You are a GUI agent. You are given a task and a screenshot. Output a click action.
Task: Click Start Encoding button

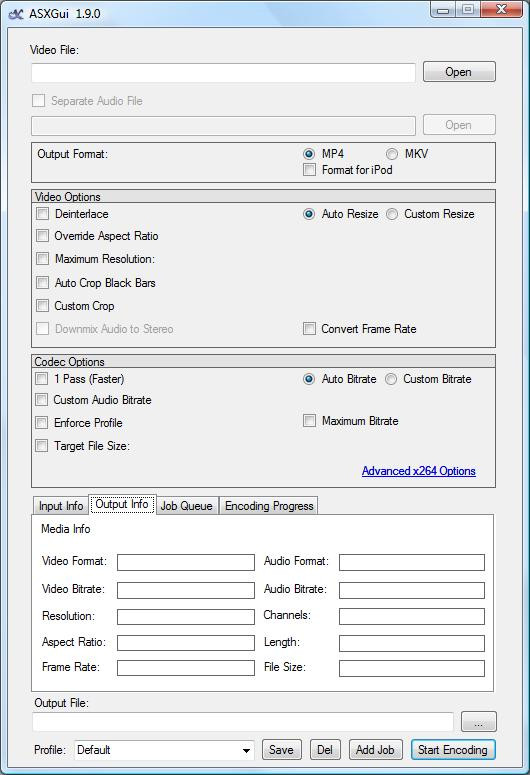point(453,750)
